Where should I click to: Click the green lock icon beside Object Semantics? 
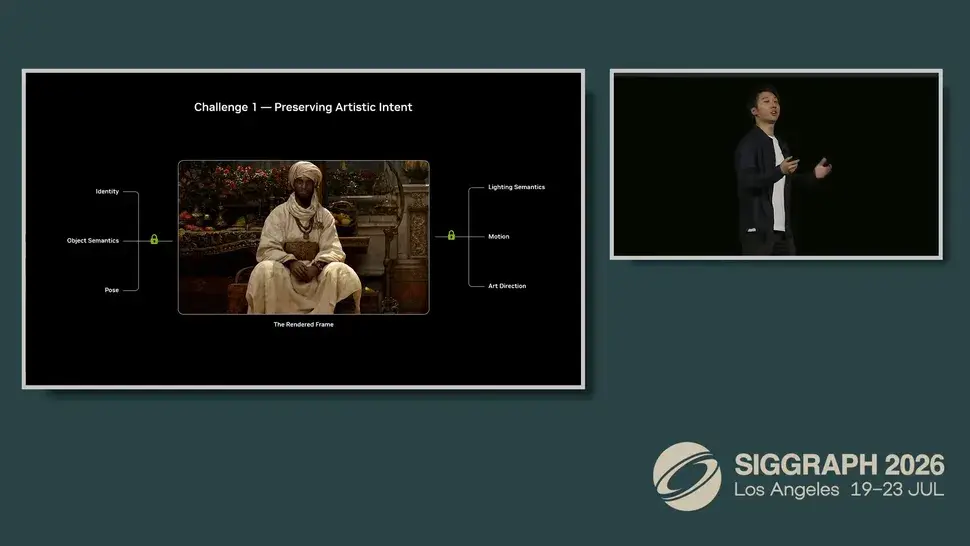click(x=154, y=240)
